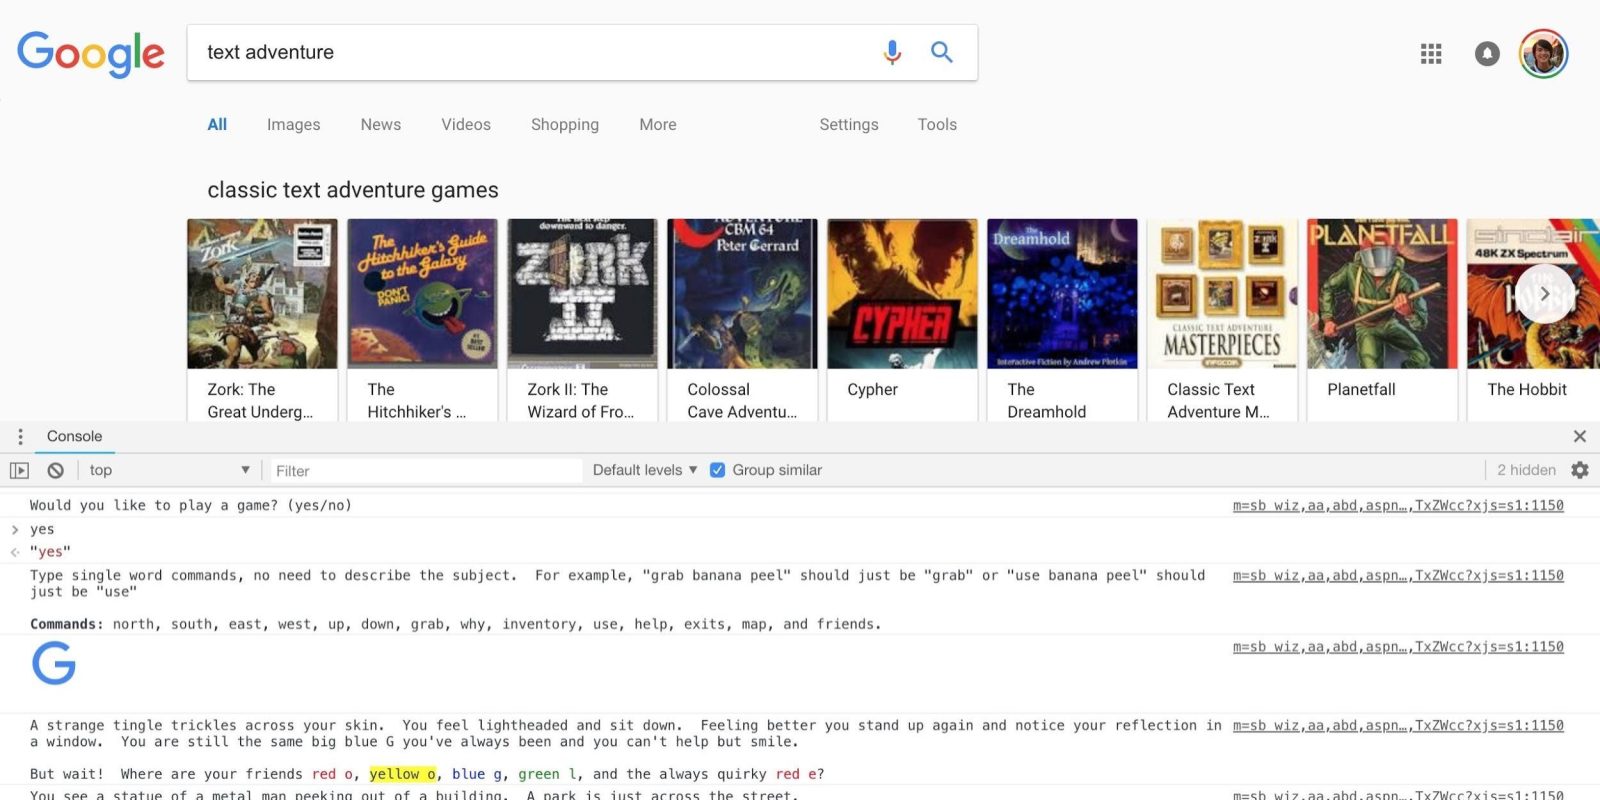
Task: Expand the More search options menu
Action: tap(657, 125)
